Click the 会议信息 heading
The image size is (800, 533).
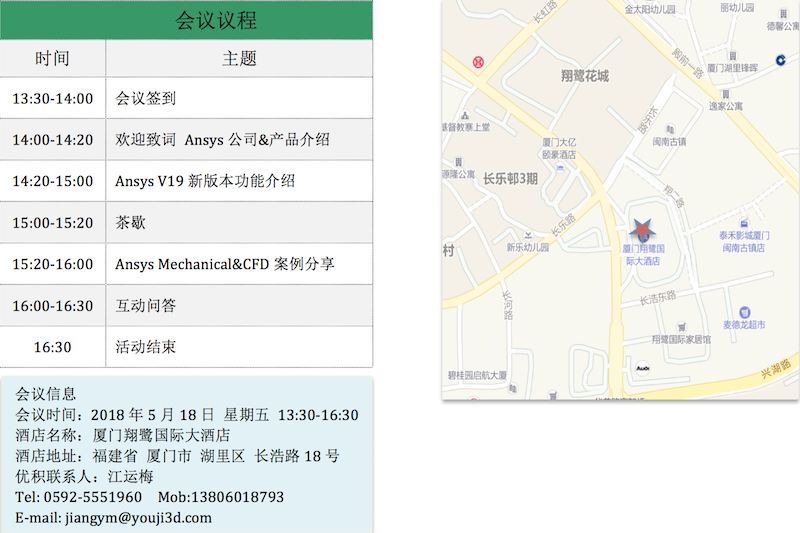click(x=45, y=394)
